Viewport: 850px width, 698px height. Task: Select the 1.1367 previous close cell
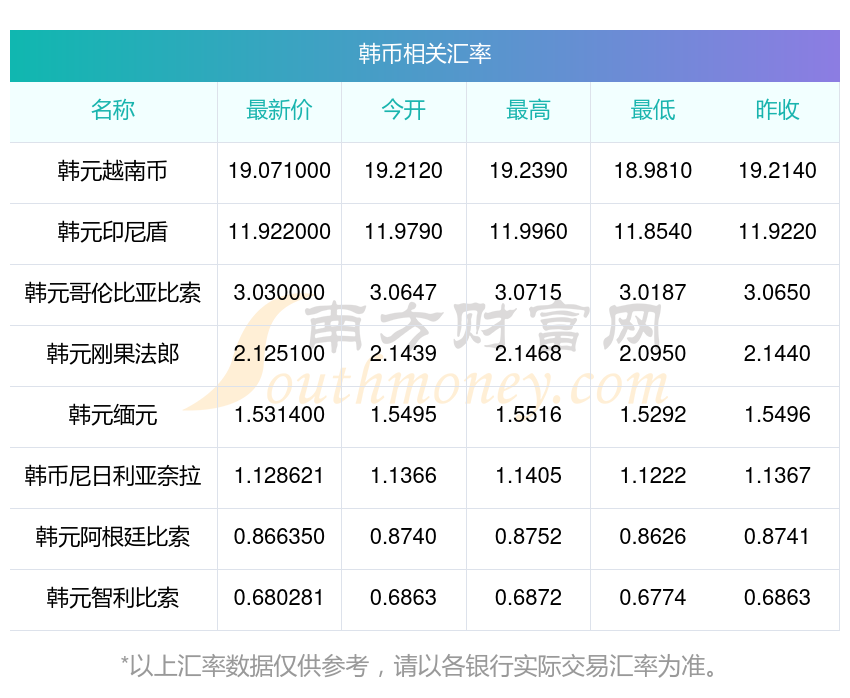point(777,476)
